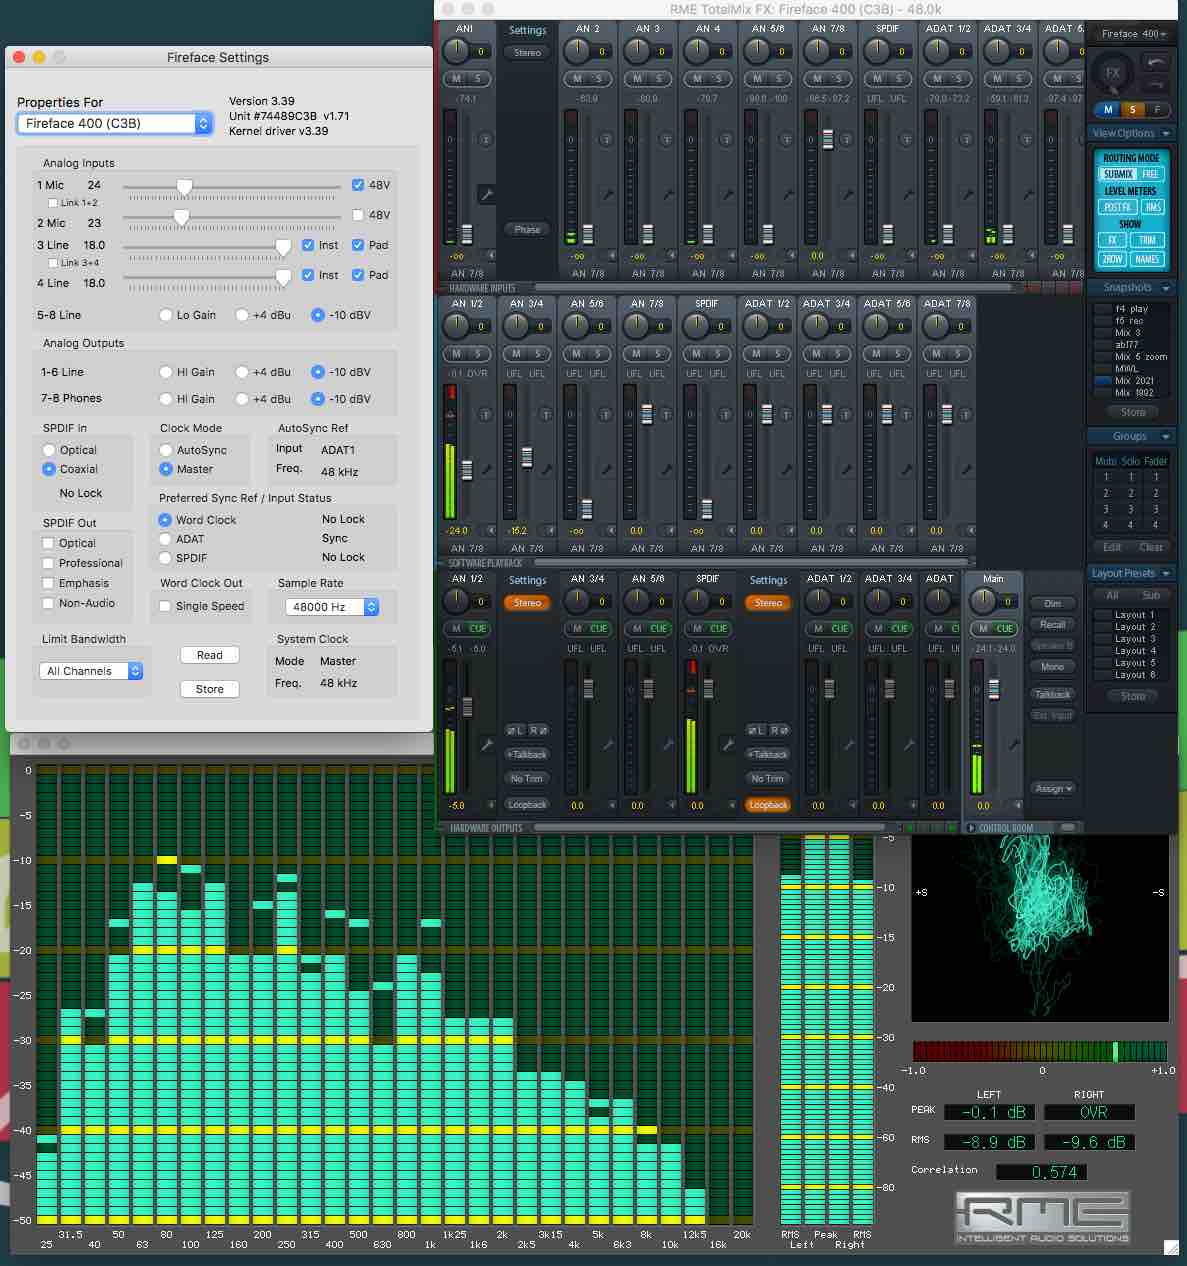
Task: Open the Sample Rate 48000 Hz dropdown
Action: point(332,607)
